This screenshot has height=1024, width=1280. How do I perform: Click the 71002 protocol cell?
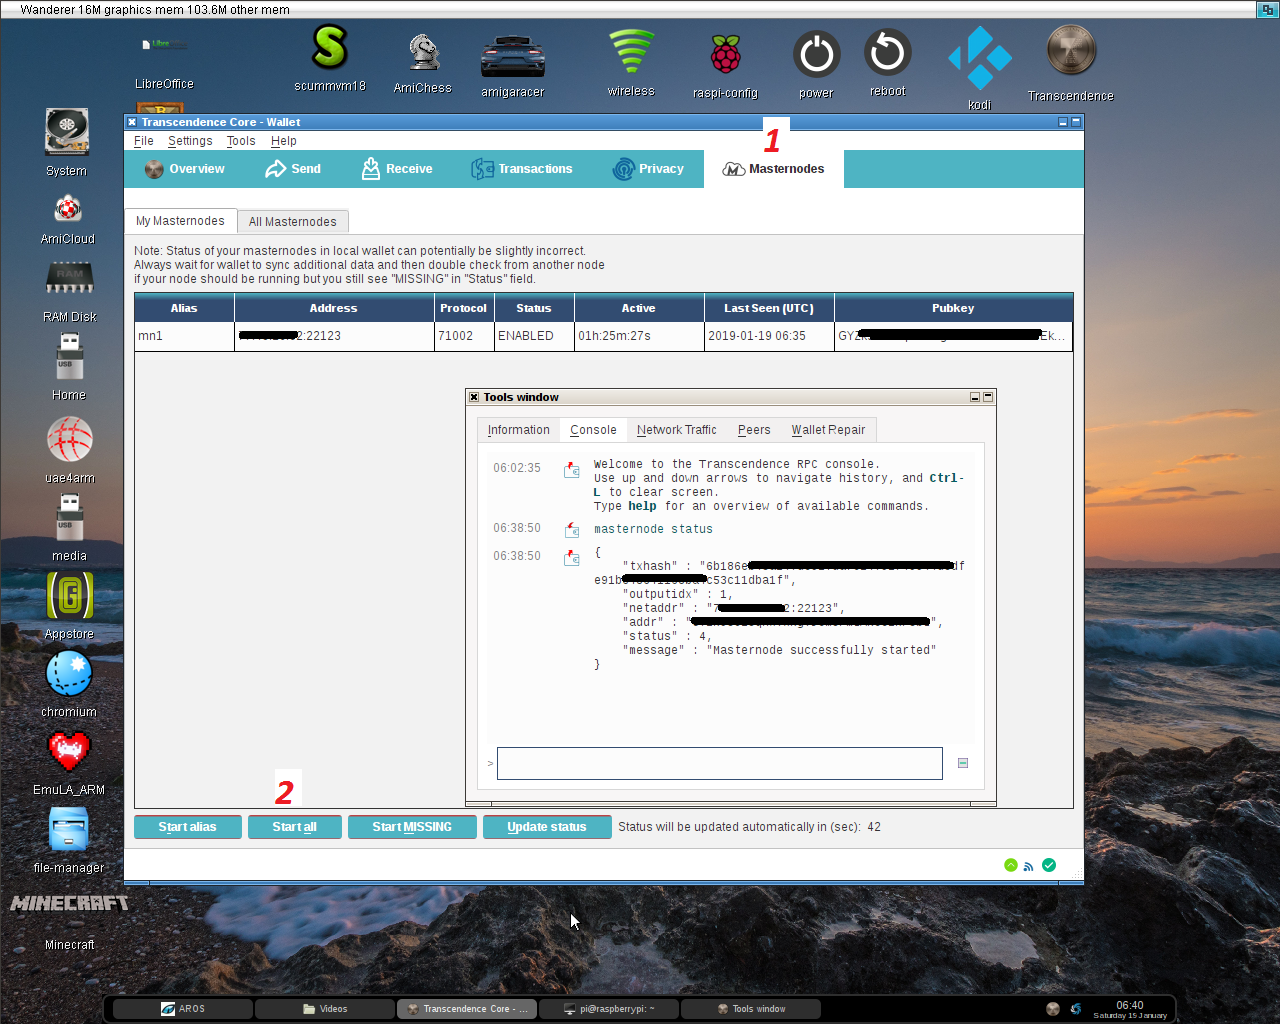click(464, 336)
